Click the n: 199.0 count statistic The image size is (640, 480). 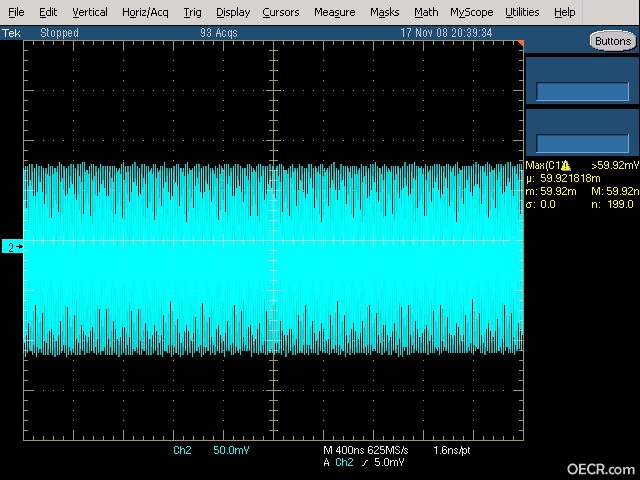click(612, 204)
